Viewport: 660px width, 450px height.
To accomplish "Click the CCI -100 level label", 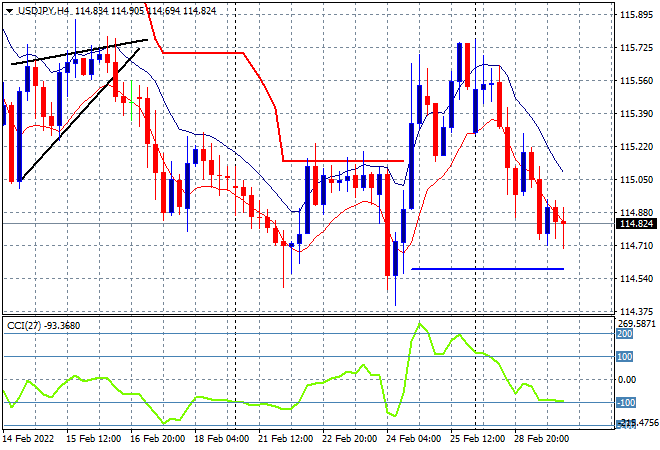I will [x=625, y=403].
